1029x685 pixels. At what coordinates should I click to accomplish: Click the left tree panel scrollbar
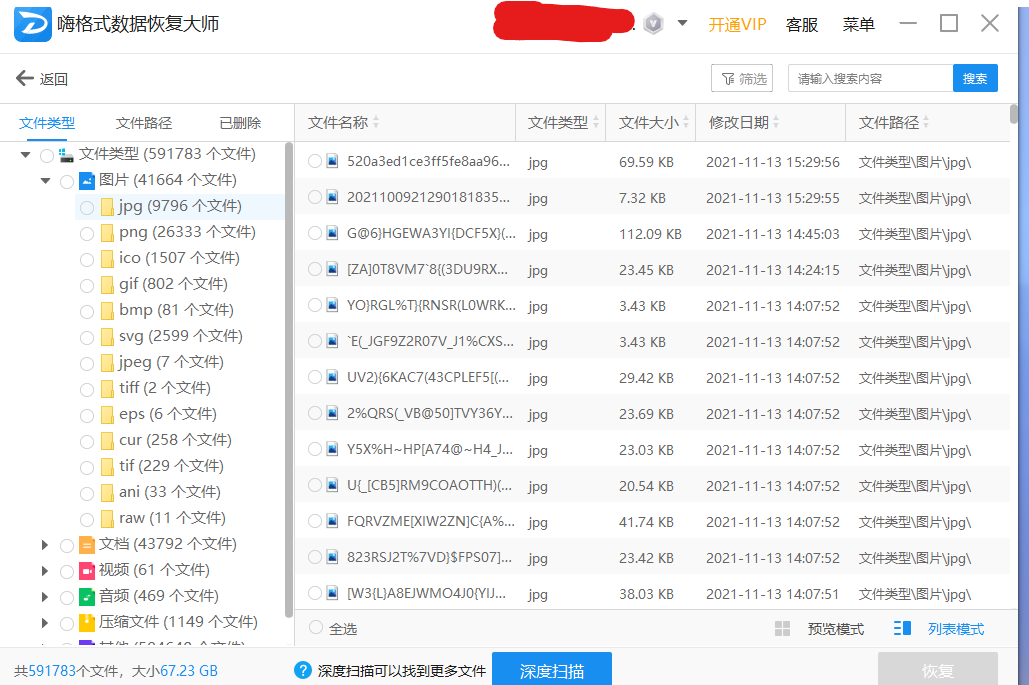(289, 381)
